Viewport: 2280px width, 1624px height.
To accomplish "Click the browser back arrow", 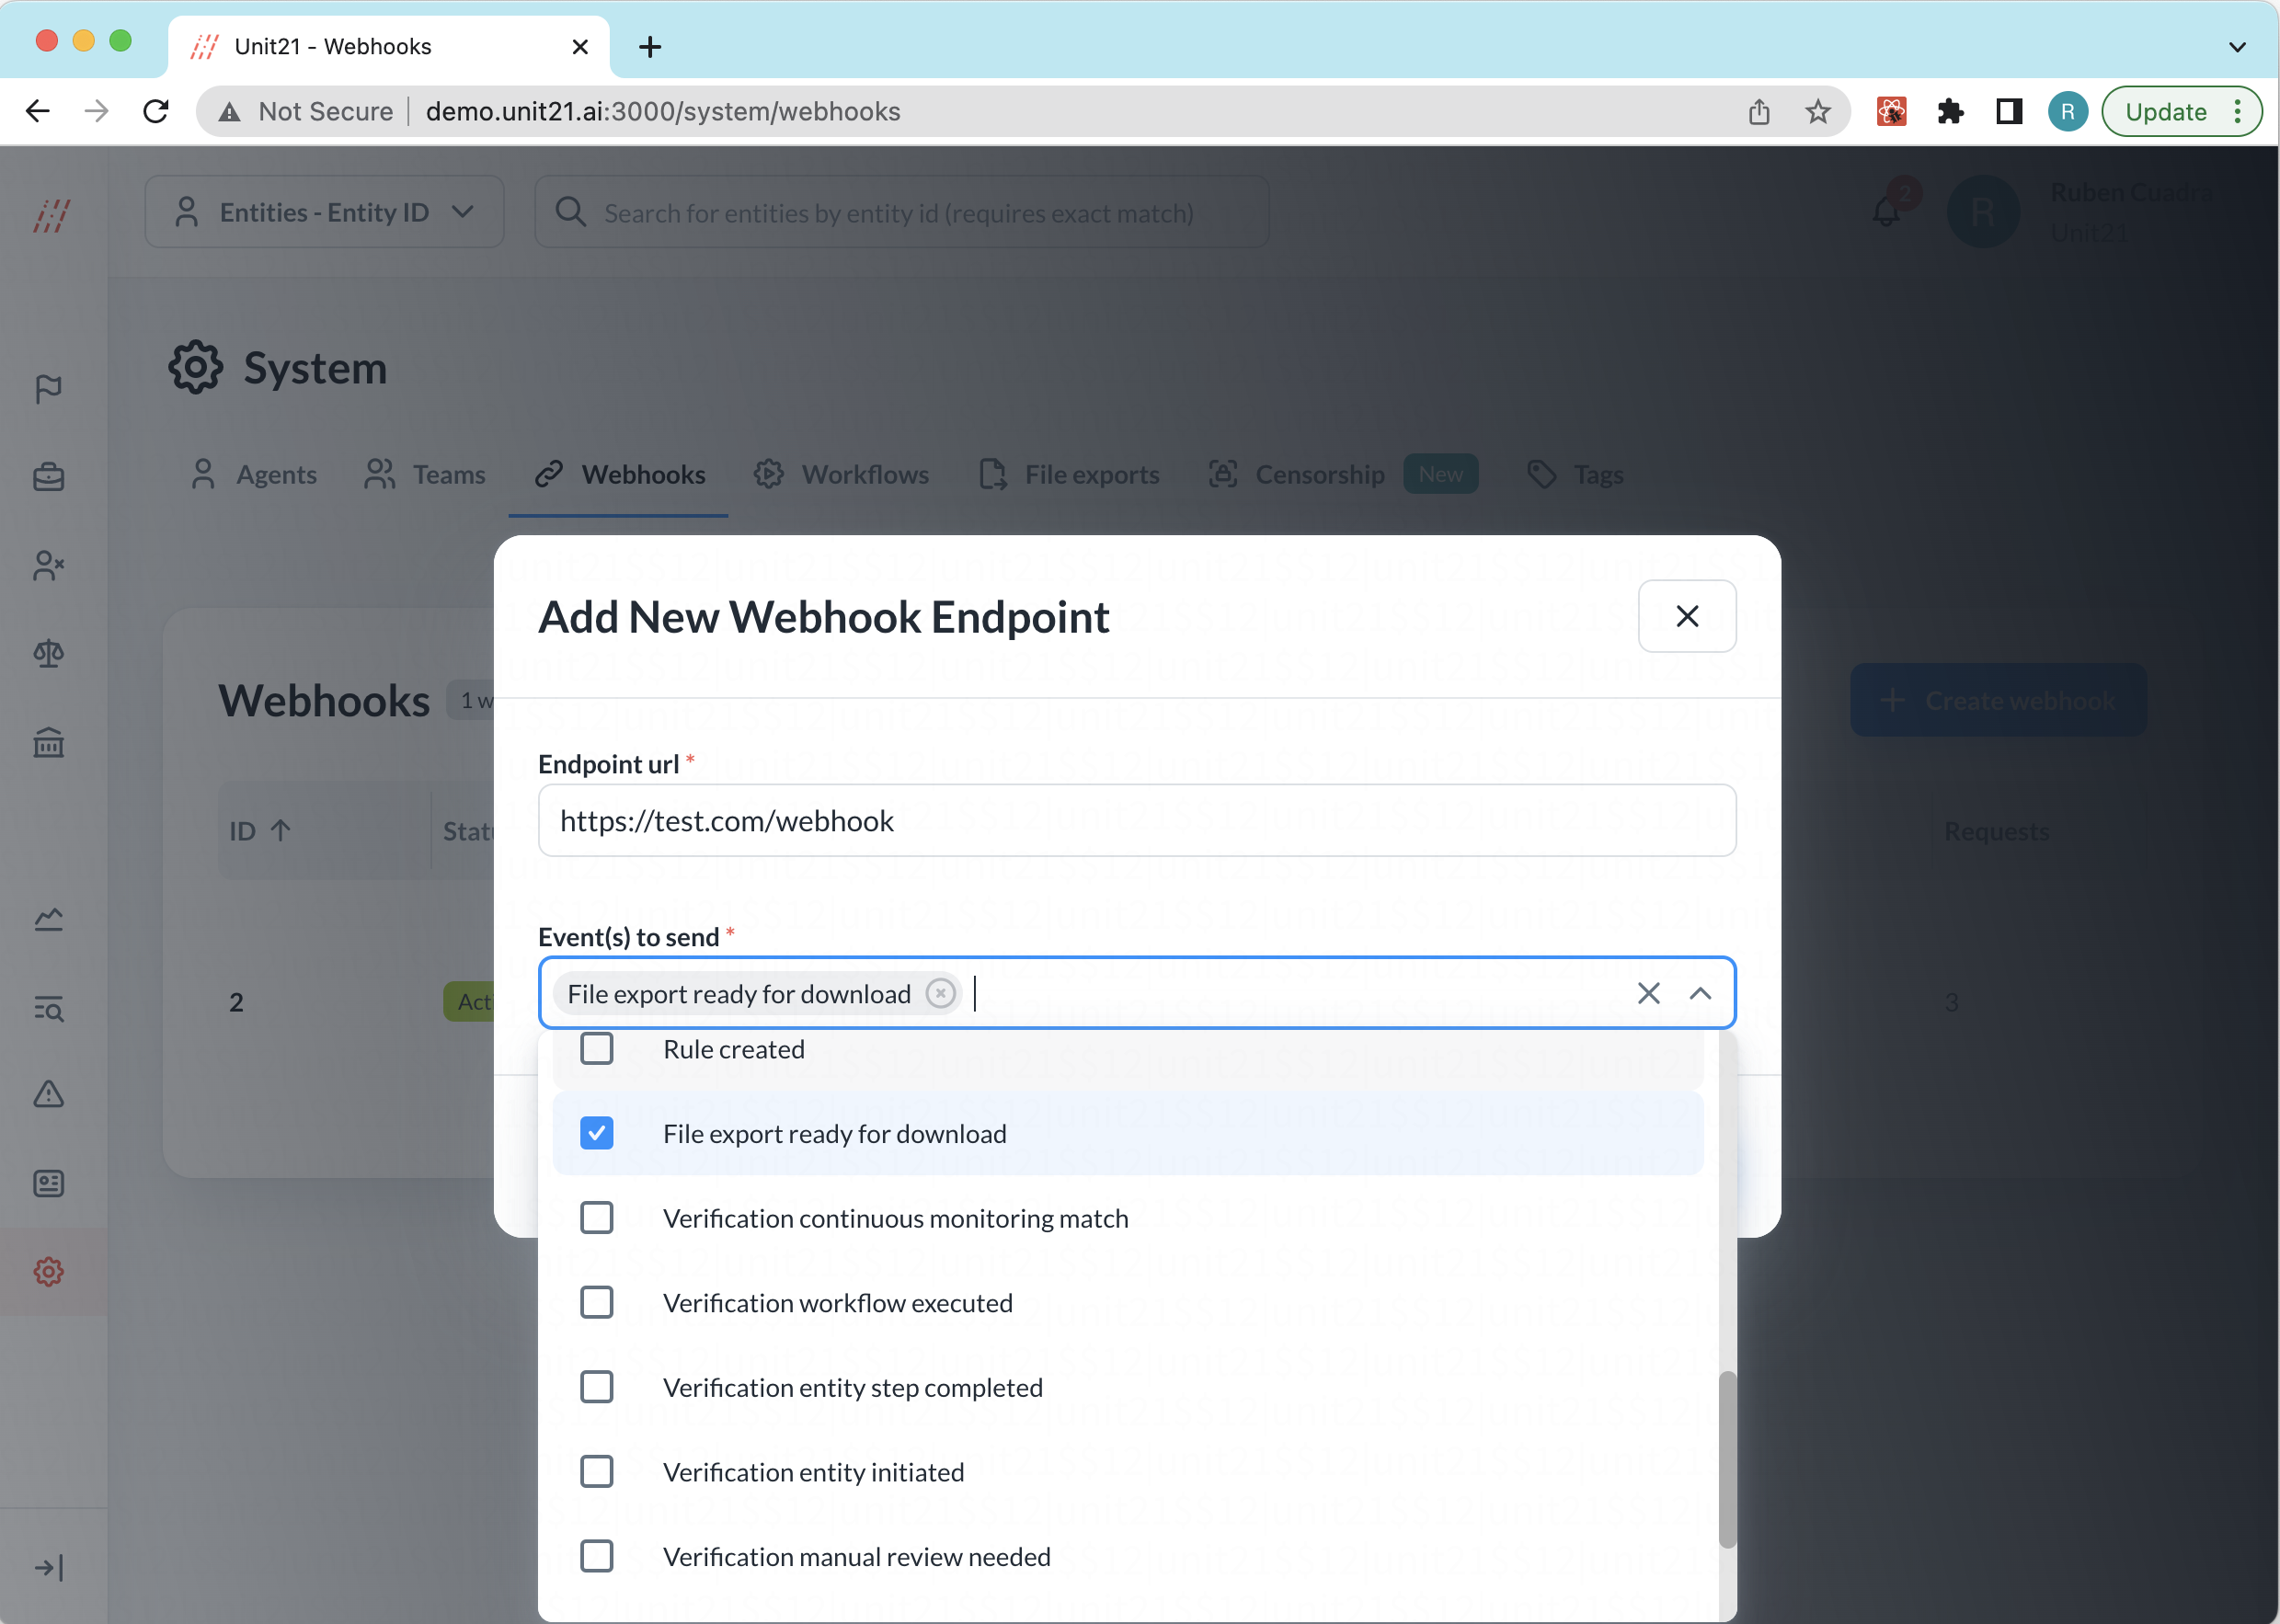I will tap(38, 111).
